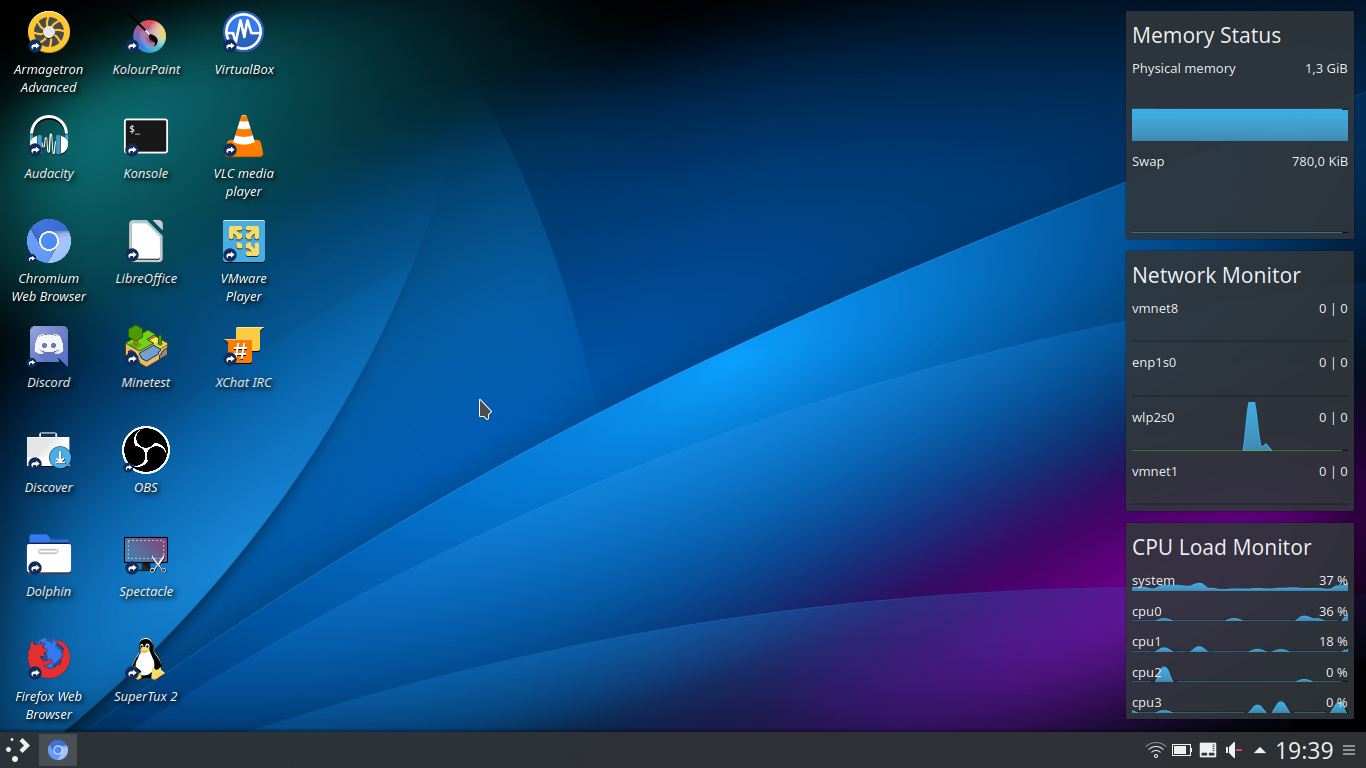
Task: Click the 19:39 digital clock
Action: 1305,750
